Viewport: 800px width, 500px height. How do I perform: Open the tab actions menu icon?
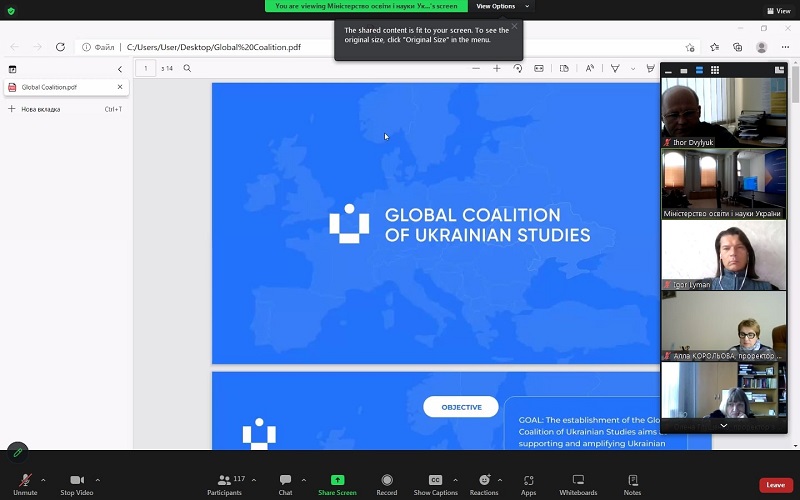[x=12, y=69]
